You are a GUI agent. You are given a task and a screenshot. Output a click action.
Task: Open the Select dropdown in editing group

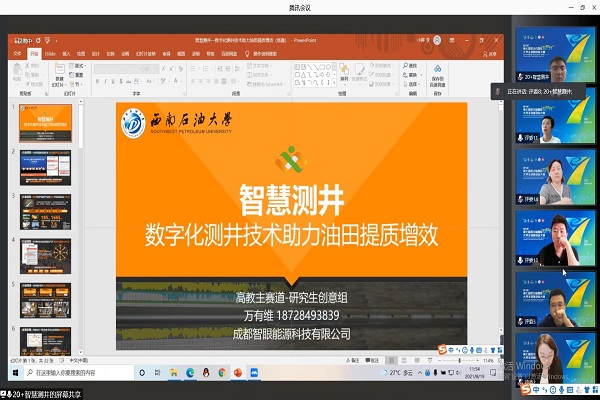pyautogui.click(x=413, y=84)
